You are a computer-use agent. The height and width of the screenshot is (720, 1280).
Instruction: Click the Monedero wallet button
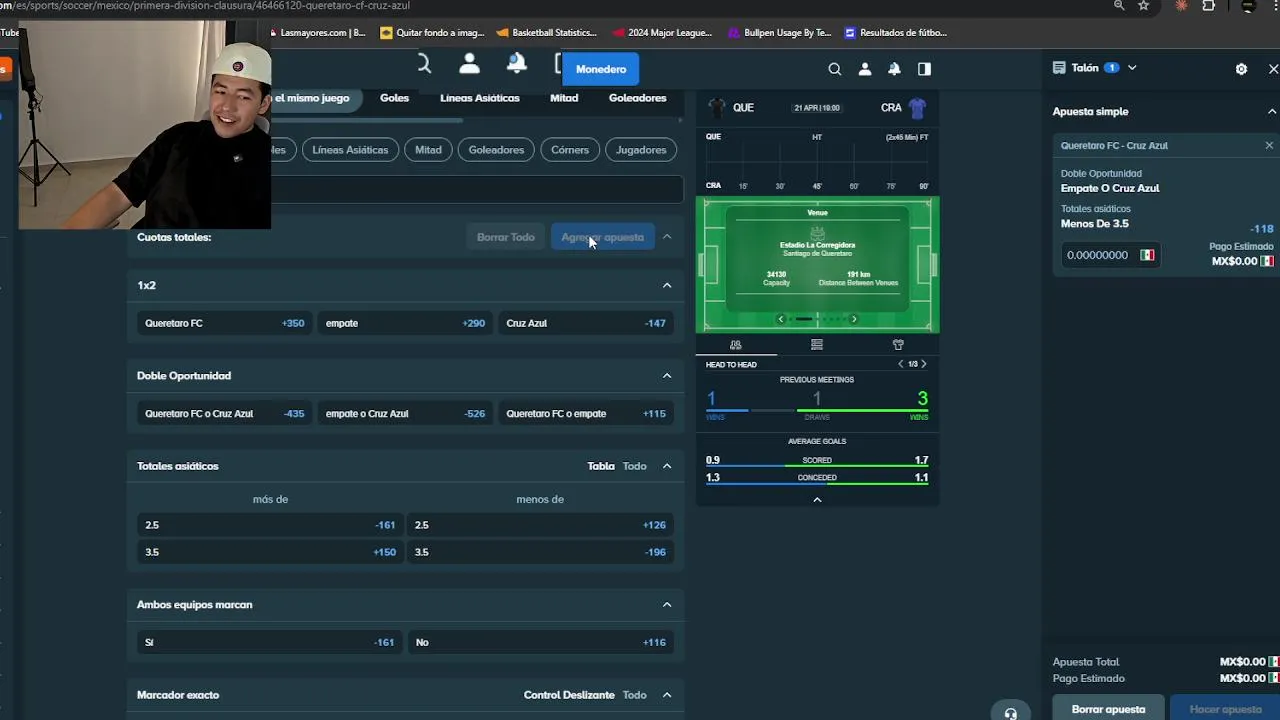coord(601,69)
